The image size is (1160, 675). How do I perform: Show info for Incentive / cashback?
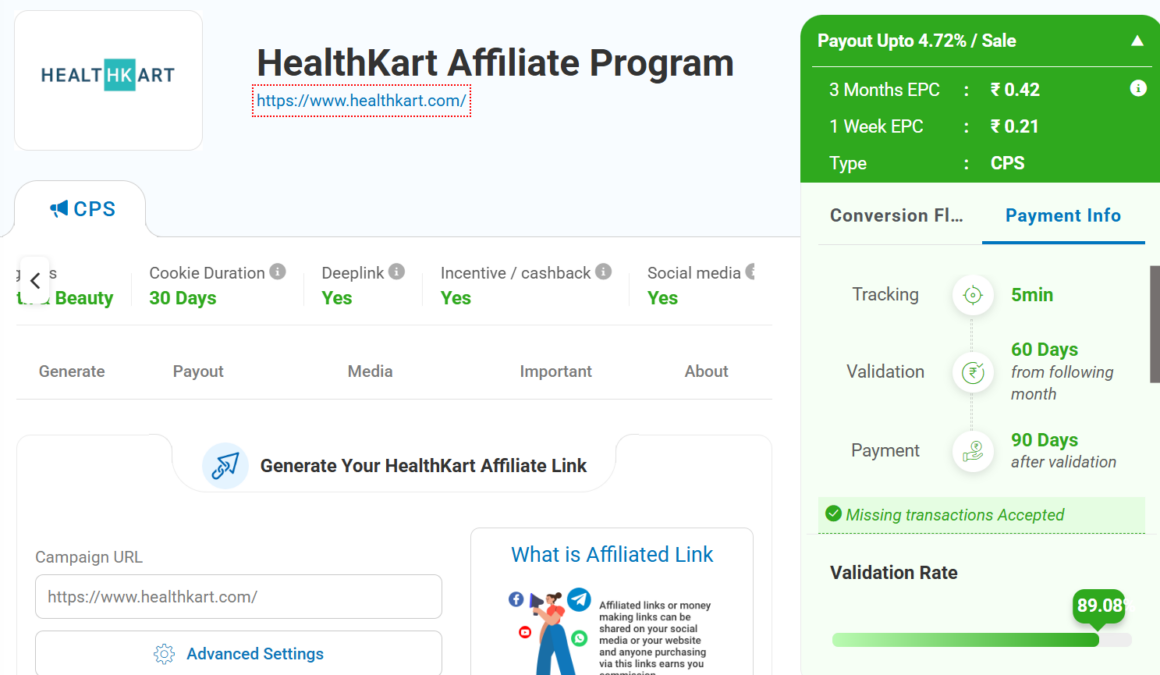pyautogui.click(x=603, y=272)
